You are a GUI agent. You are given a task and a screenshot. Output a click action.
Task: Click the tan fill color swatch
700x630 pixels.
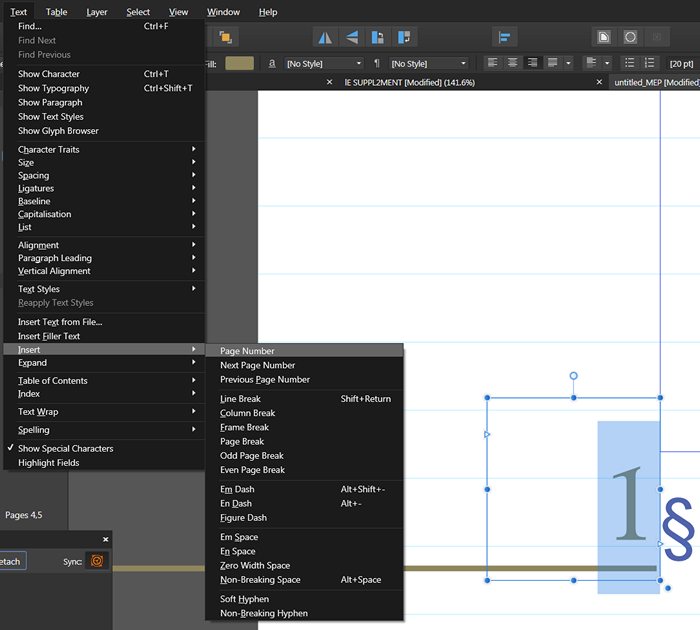[x=239, y=63]
